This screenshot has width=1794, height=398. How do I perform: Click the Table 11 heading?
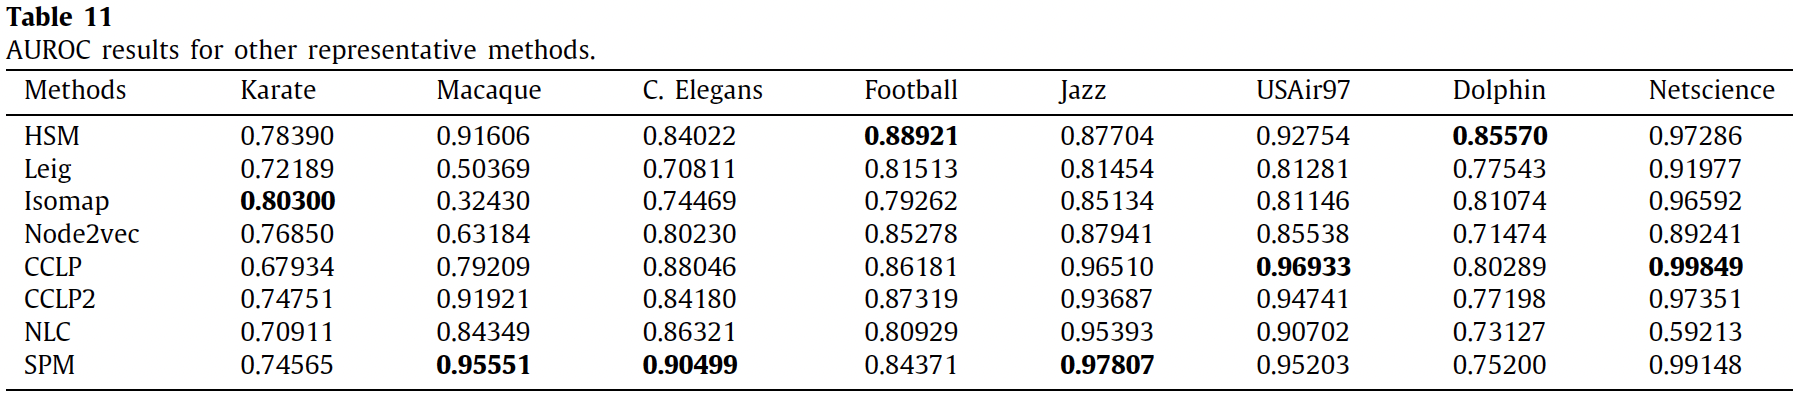(x=59, y=17)
